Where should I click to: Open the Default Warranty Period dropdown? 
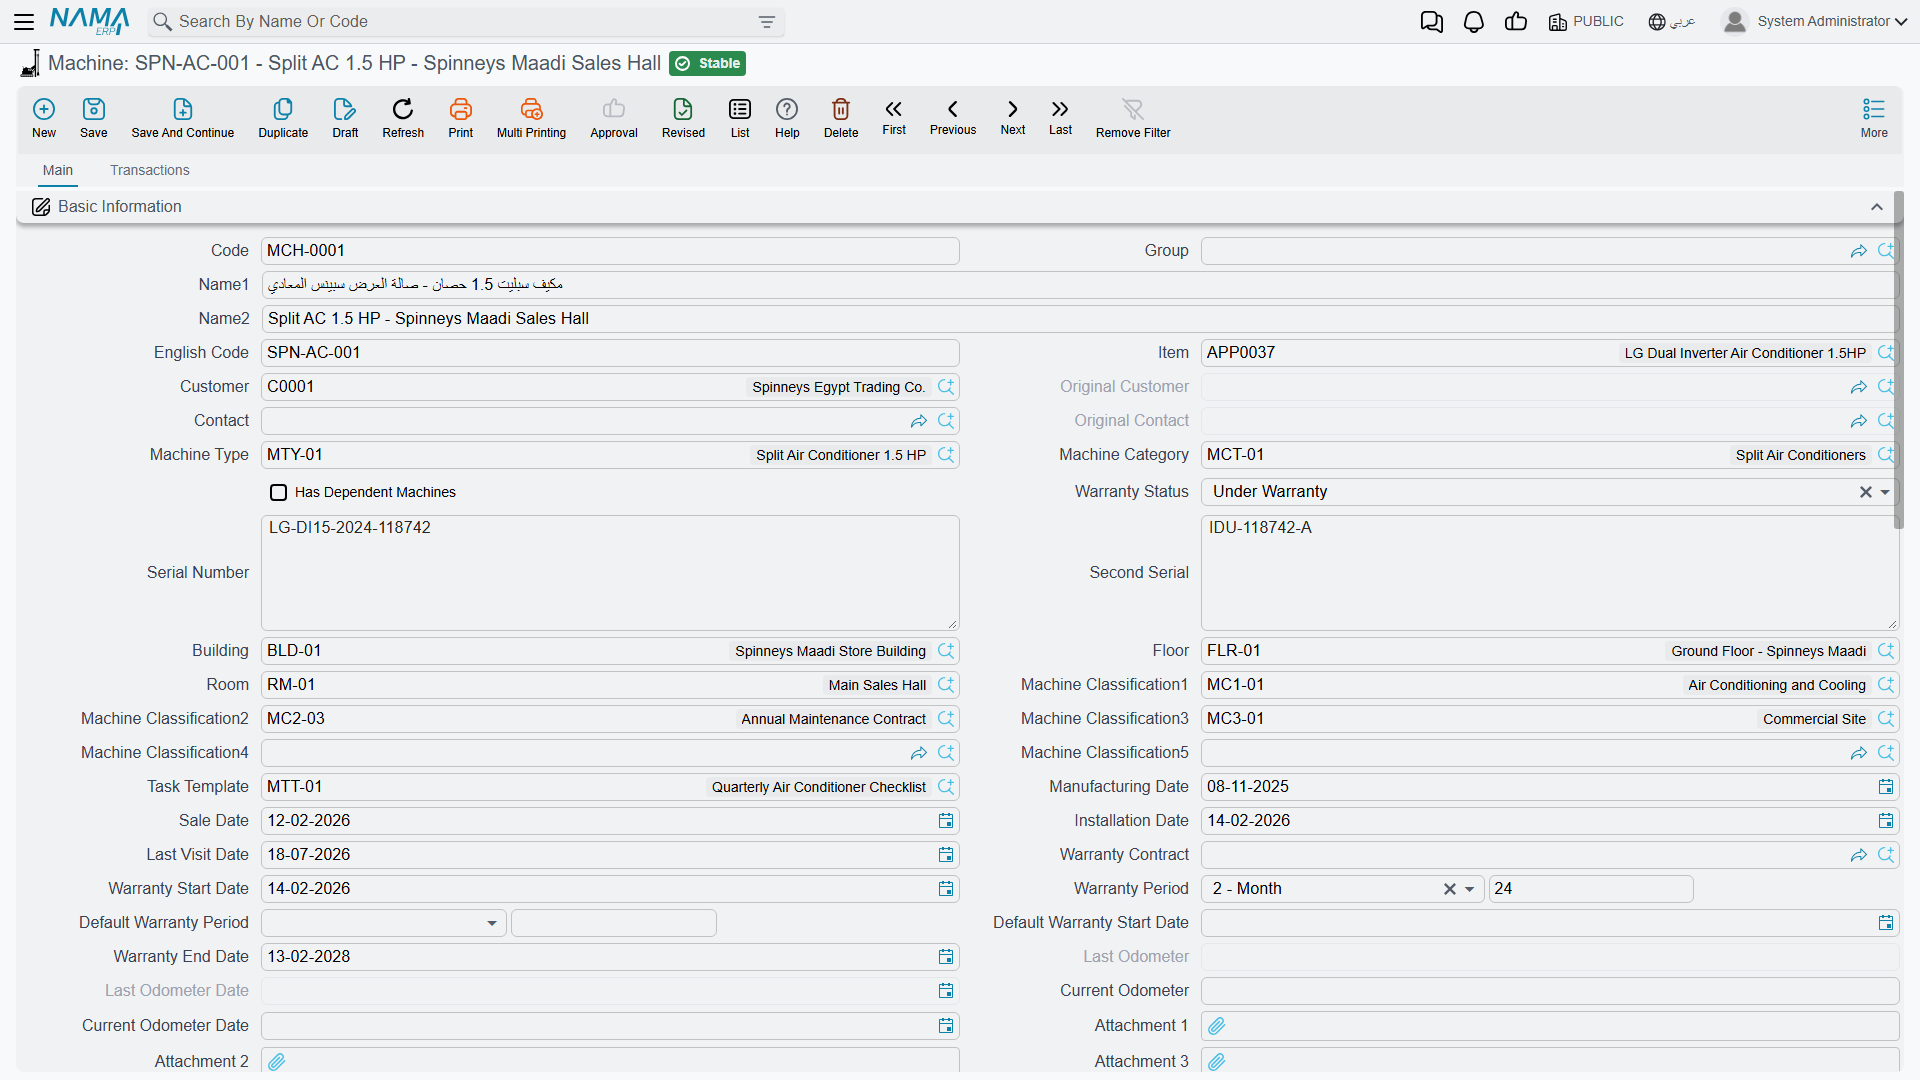coord(492,923)
